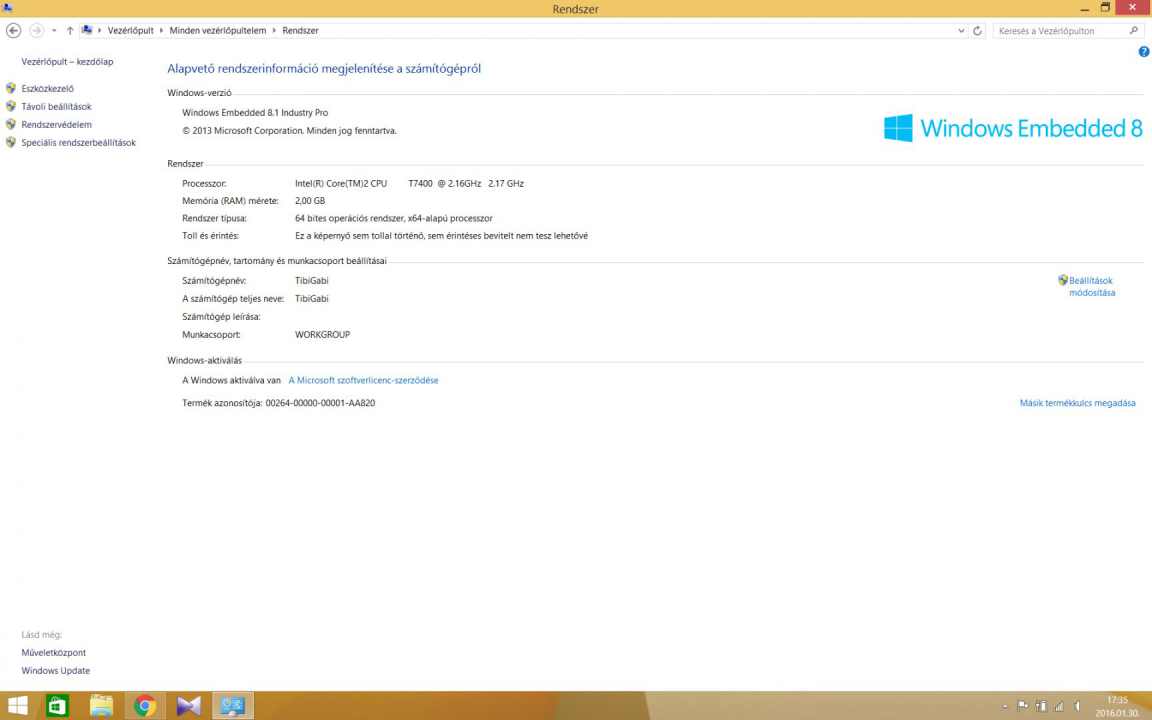Expand the chevron before Rendszer breadcrumb
The width and height of the screenshot is (1152, 720).
coord(274,31)
